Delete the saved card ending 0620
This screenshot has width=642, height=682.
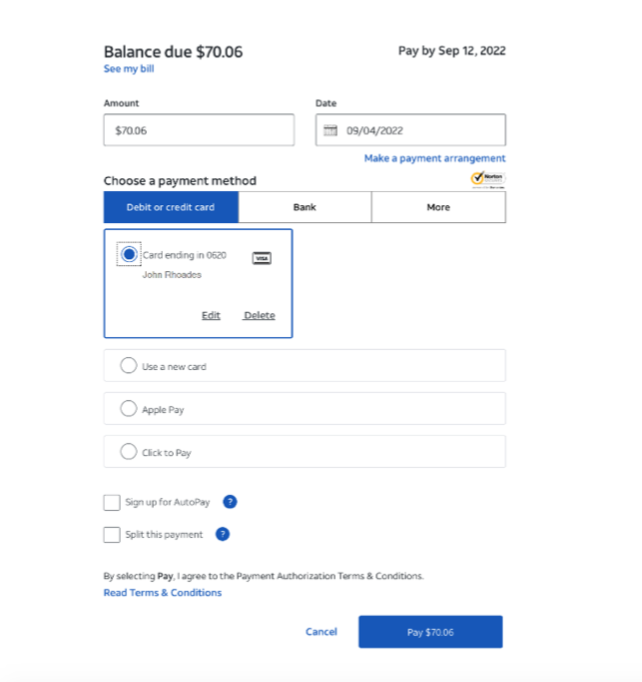(x=259, y=315)
